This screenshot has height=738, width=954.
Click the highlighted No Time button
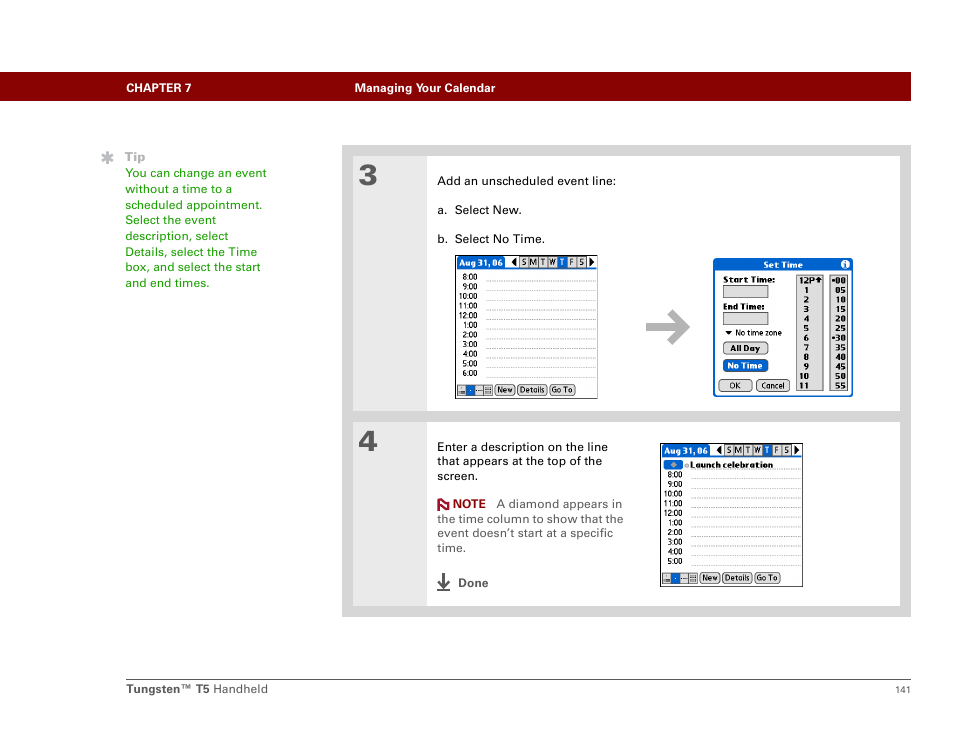coord(745,366)
